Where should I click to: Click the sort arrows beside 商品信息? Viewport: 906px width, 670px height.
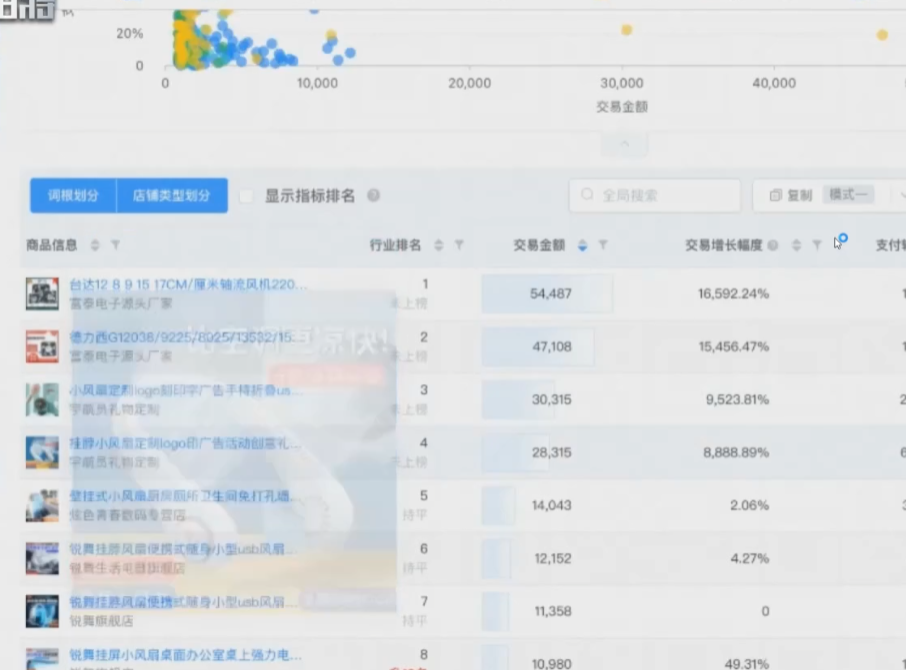tap(95, 245)
